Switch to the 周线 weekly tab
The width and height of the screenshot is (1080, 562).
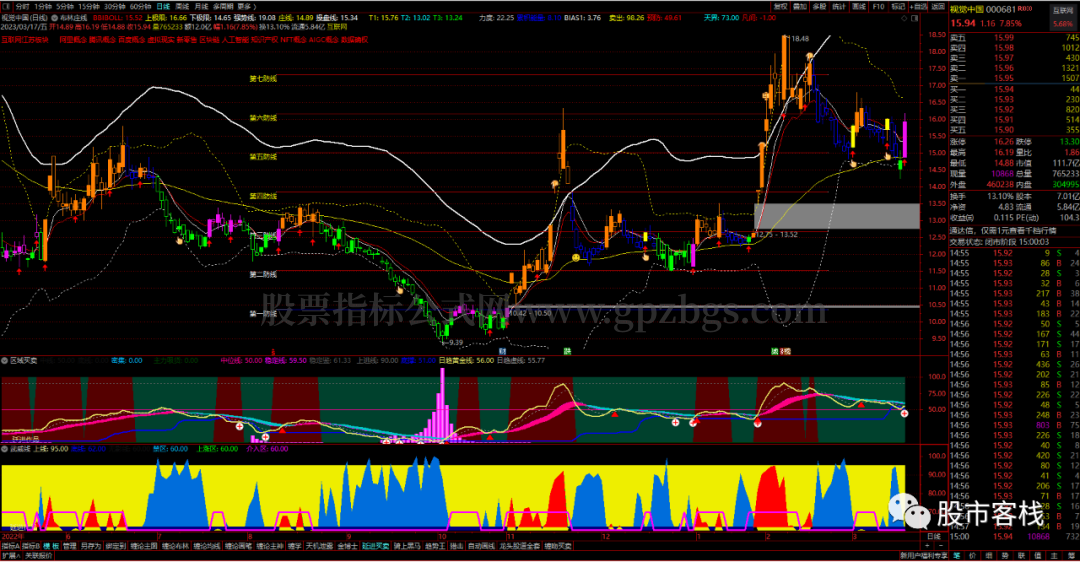183,5
